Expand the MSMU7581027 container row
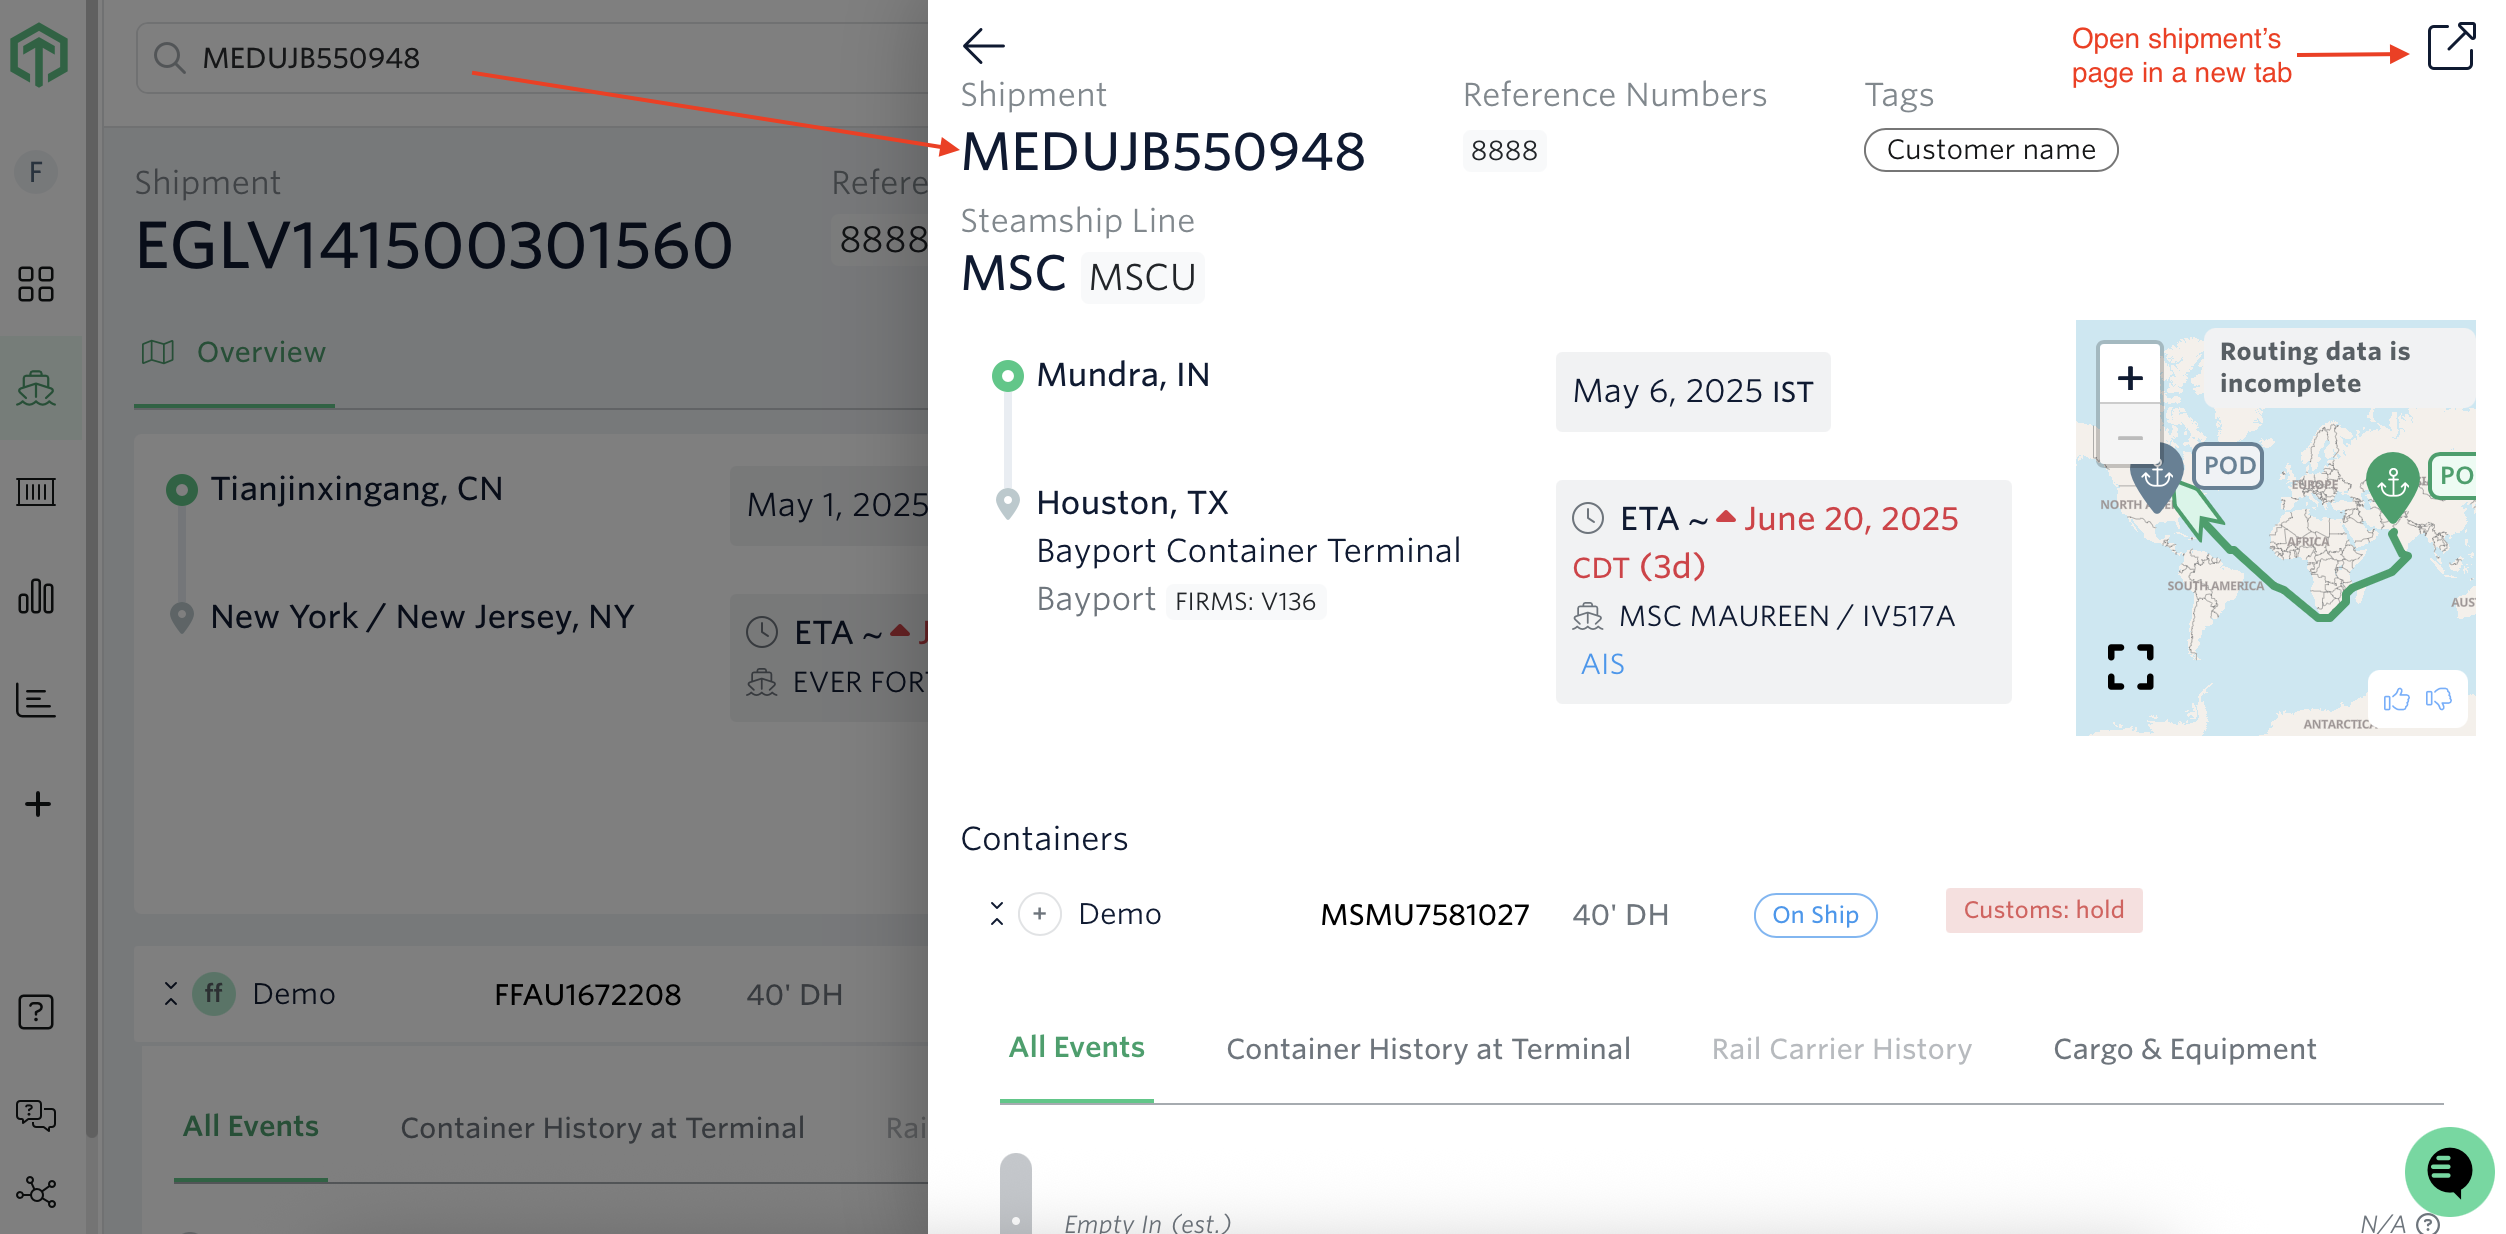 pyautogui.click(x=996, y=913)
